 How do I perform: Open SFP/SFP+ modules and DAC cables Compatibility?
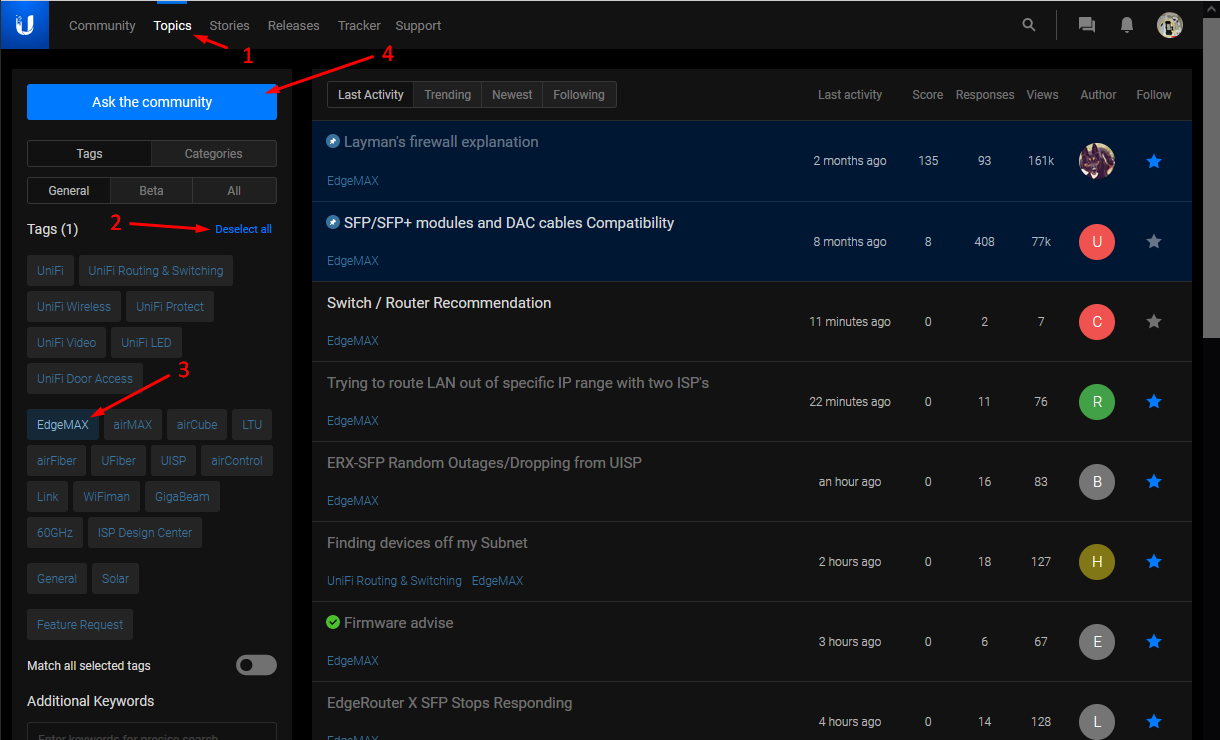509,223
